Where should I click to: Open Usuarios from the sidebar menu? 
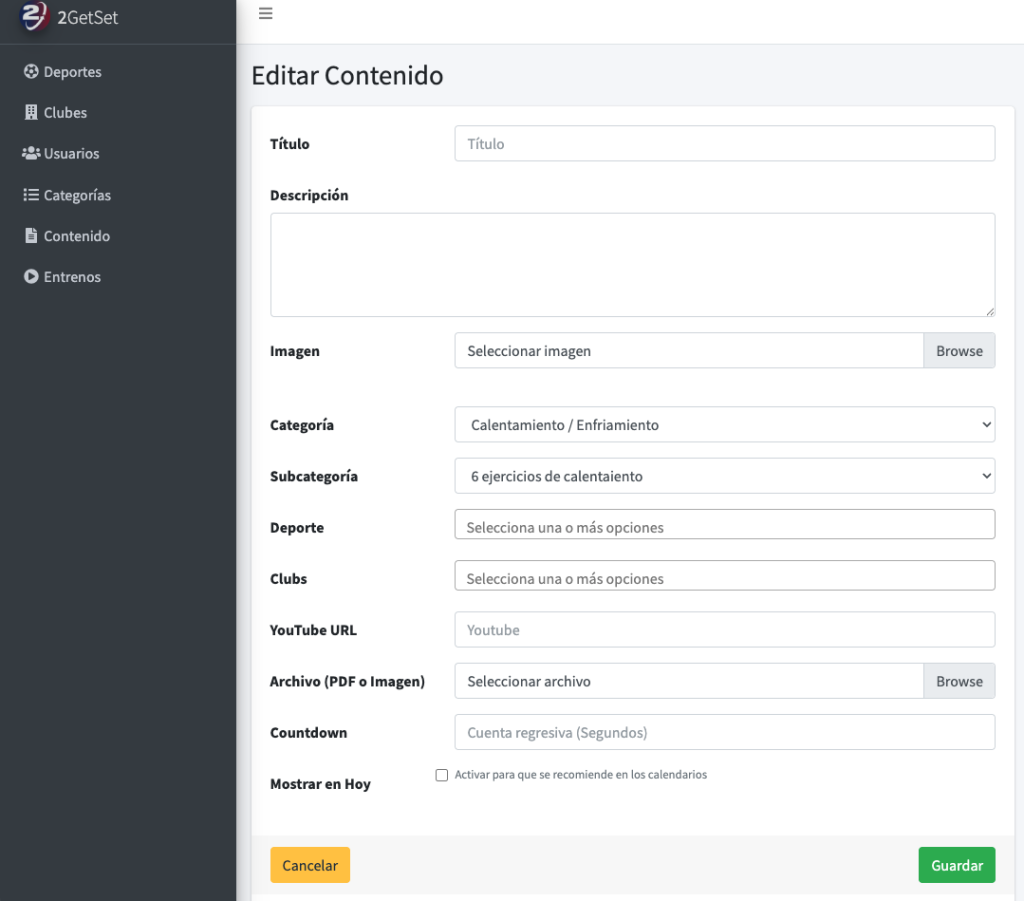click(x=71, y=154)
